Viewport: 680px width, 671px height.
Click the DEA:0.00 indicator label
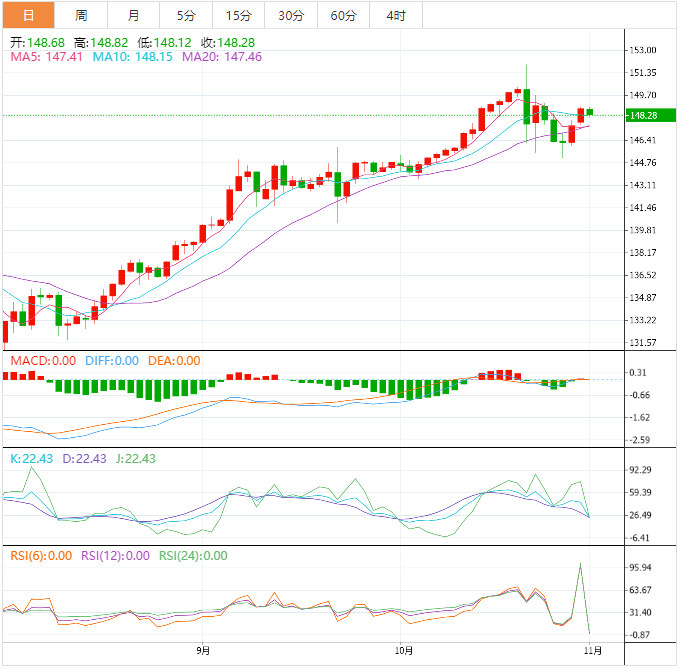173,361
